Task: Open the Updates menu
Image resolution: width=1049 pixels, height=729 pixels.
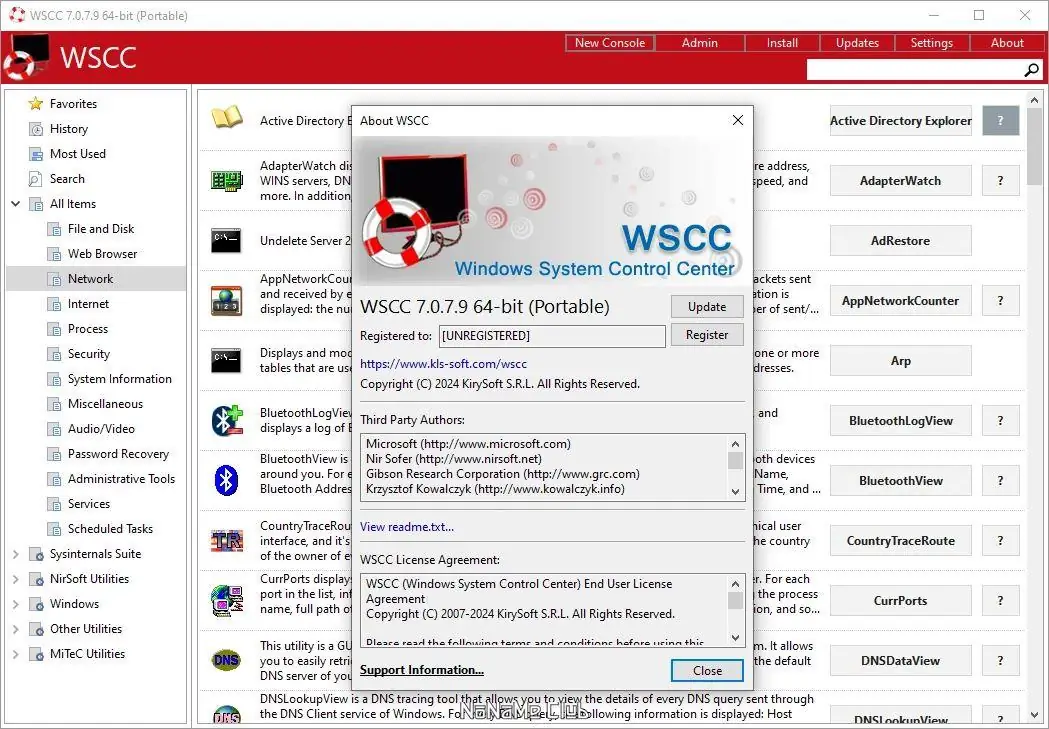Action: 857,43
